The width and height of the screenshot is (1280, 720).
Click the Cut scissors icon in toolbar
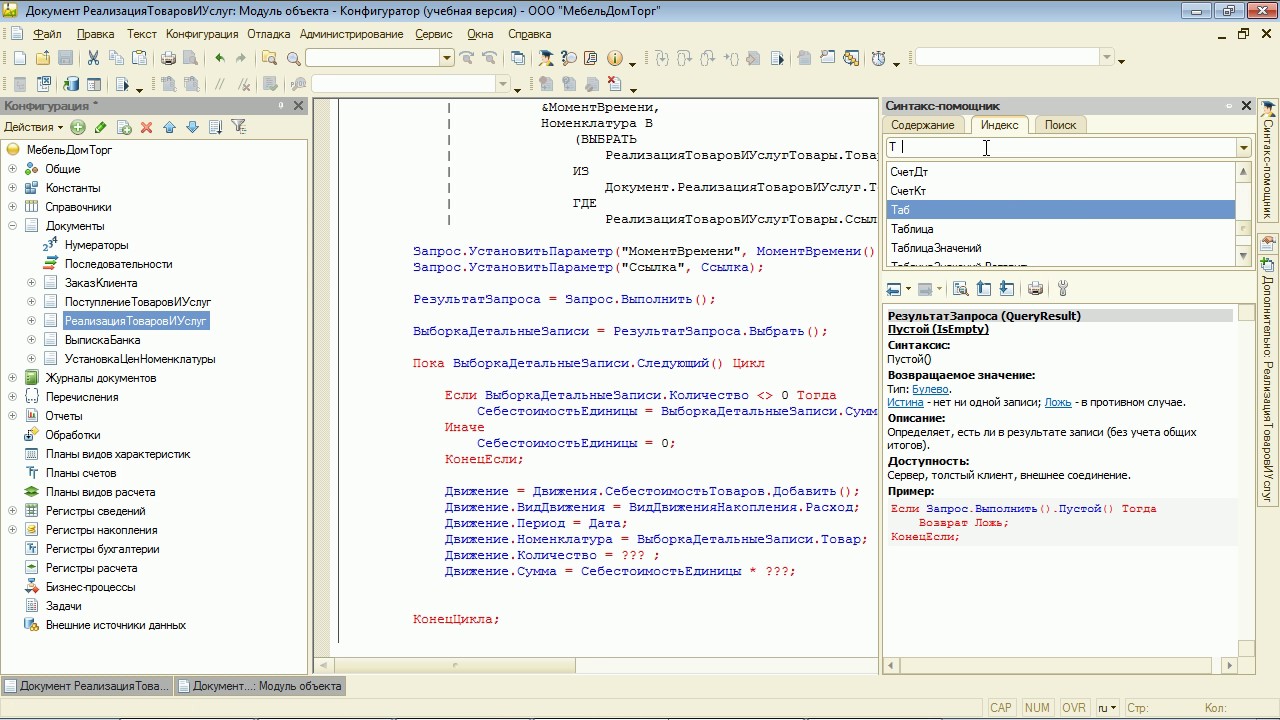[93, 59]
